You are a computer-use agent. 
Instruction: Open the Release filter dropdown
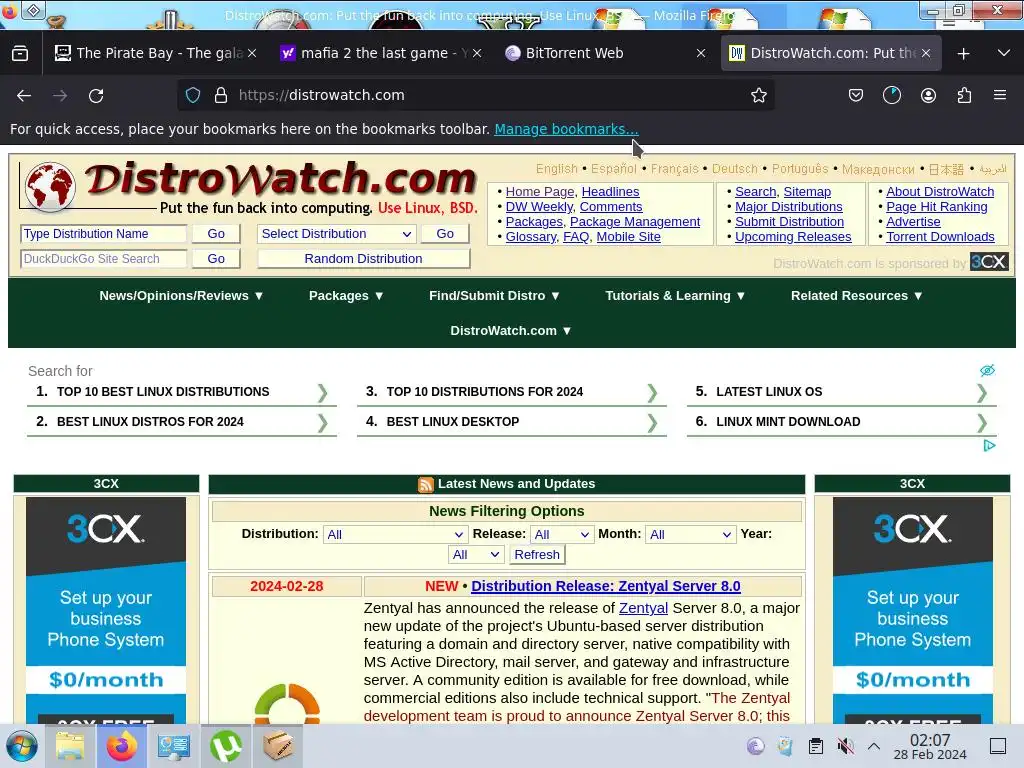pos(562,534)
